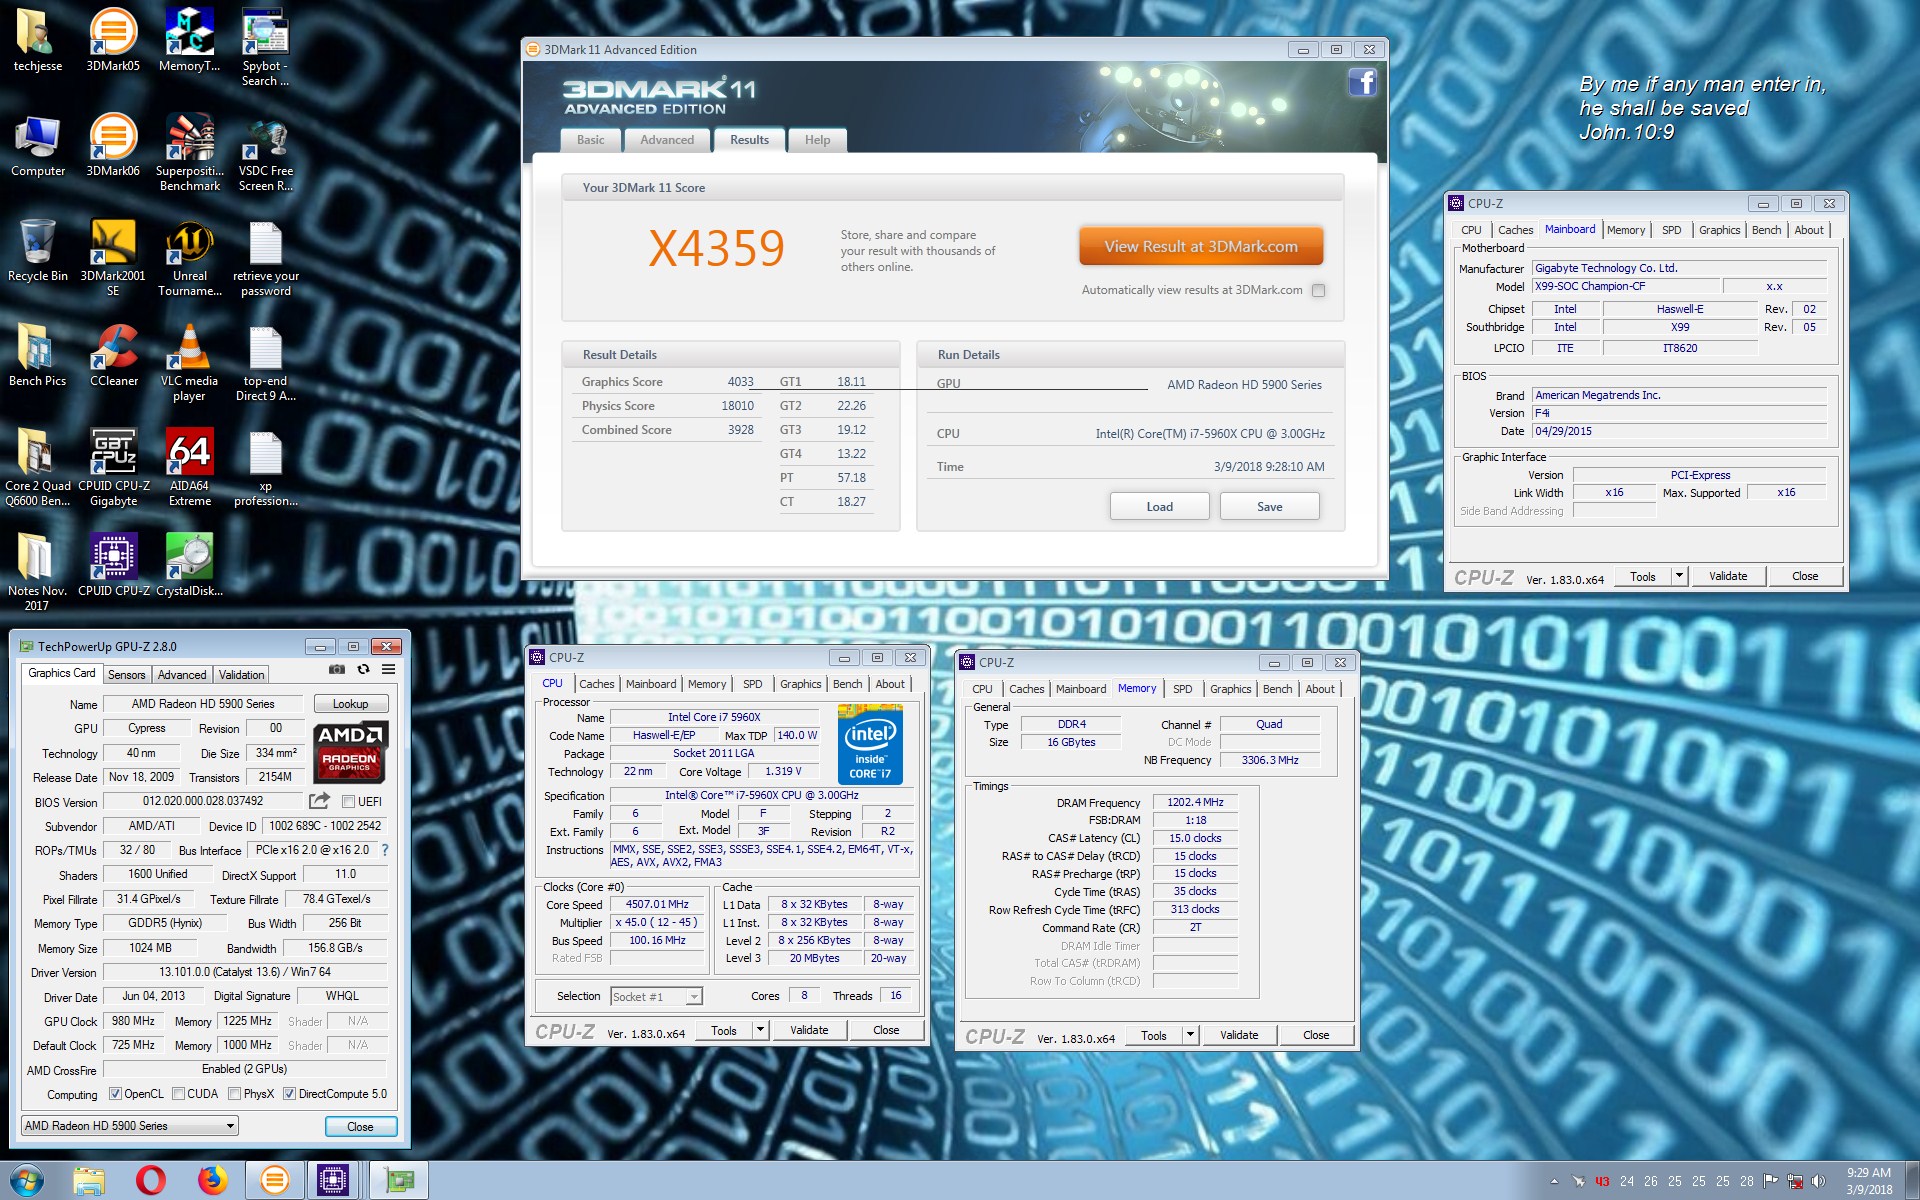Image resolution: width=1920 pixels, height=1200 pixels.
Task: Open Firefox from the taskbar
Action: point(212,1180)
